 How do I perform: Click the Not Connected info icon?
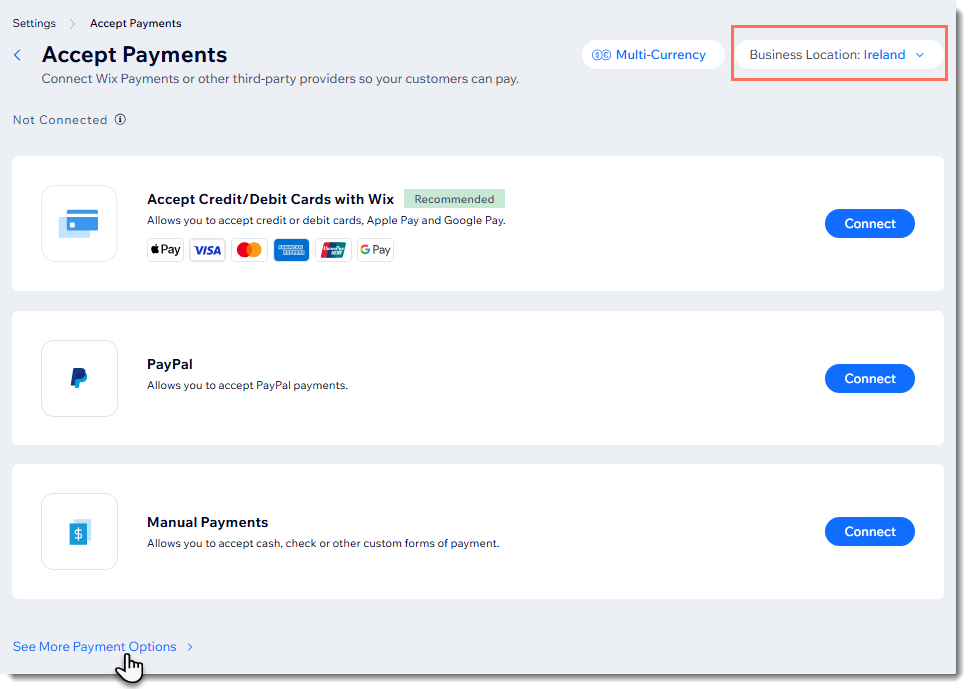[120, 120]
